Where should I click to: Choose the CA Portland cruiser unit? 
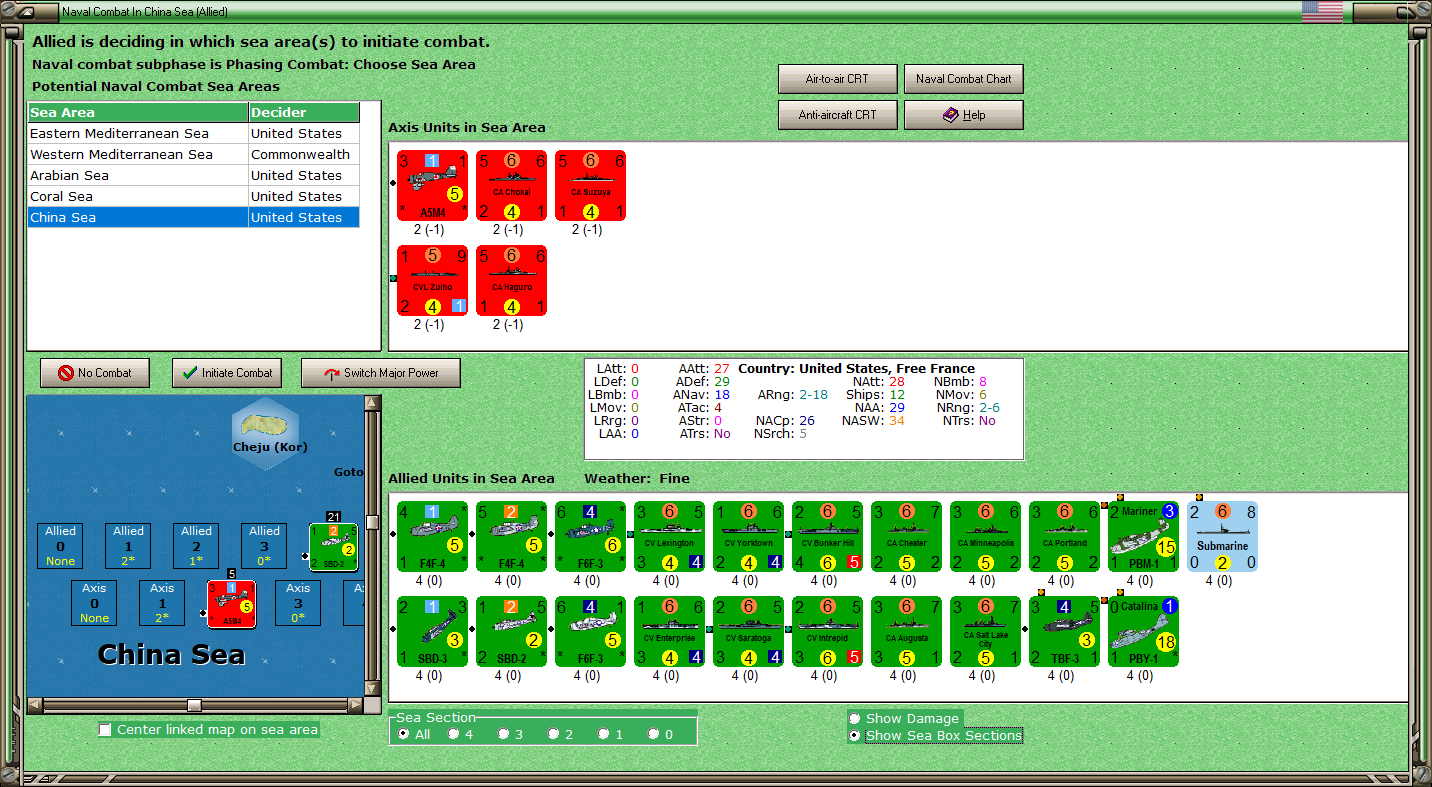(x=1064, y=536)
